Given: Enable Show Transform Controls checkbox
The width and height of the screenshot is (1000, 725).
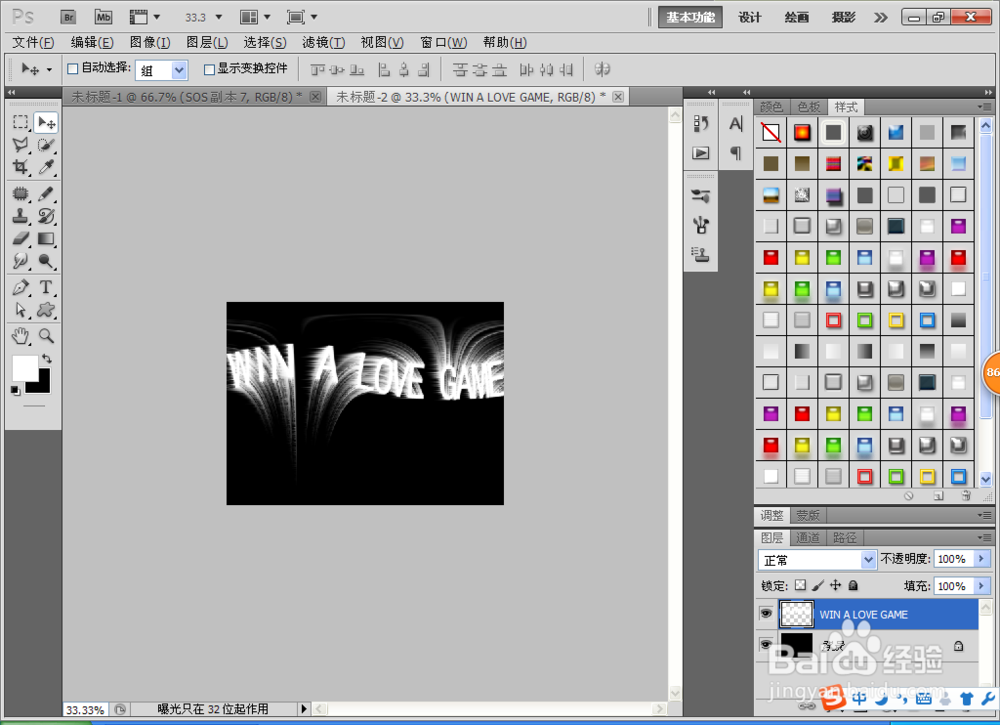Looking at the screenshot, I should tap(209, 69).
